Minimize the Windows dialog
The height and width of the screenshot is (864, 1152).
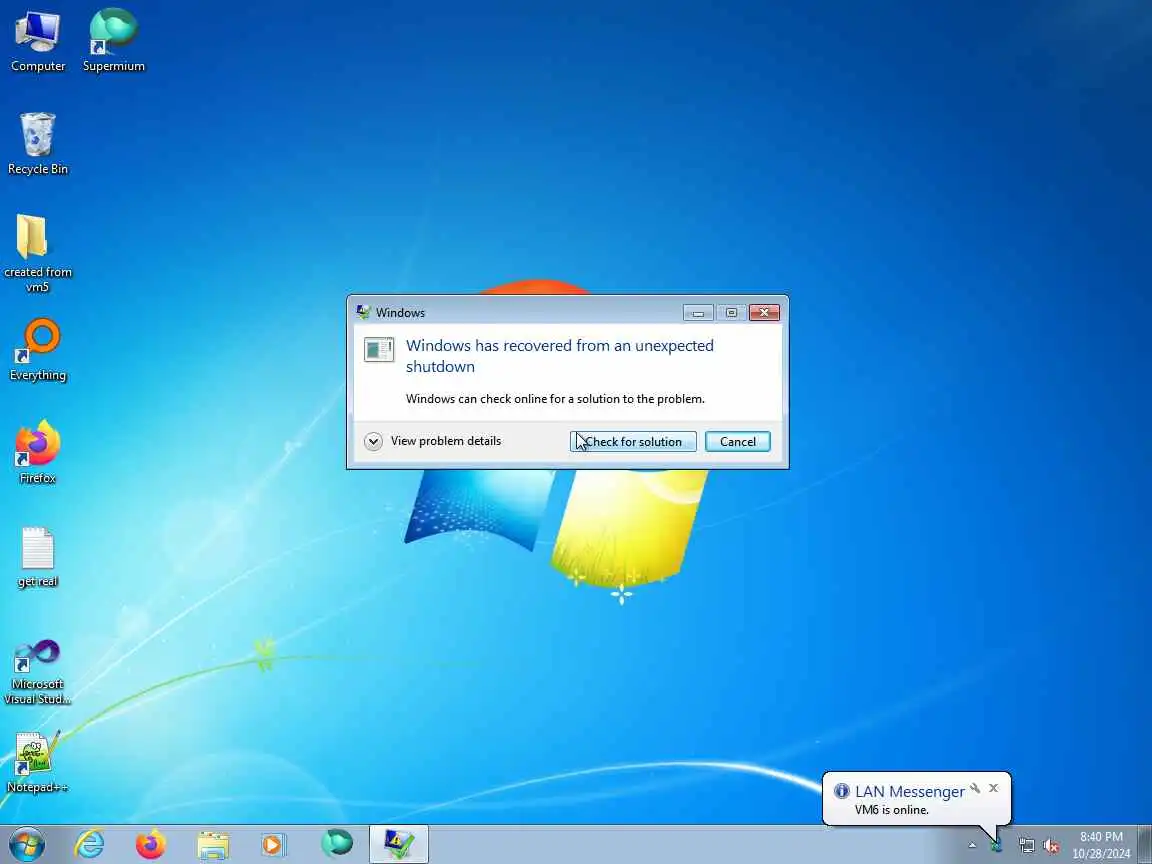pos(698,313)
